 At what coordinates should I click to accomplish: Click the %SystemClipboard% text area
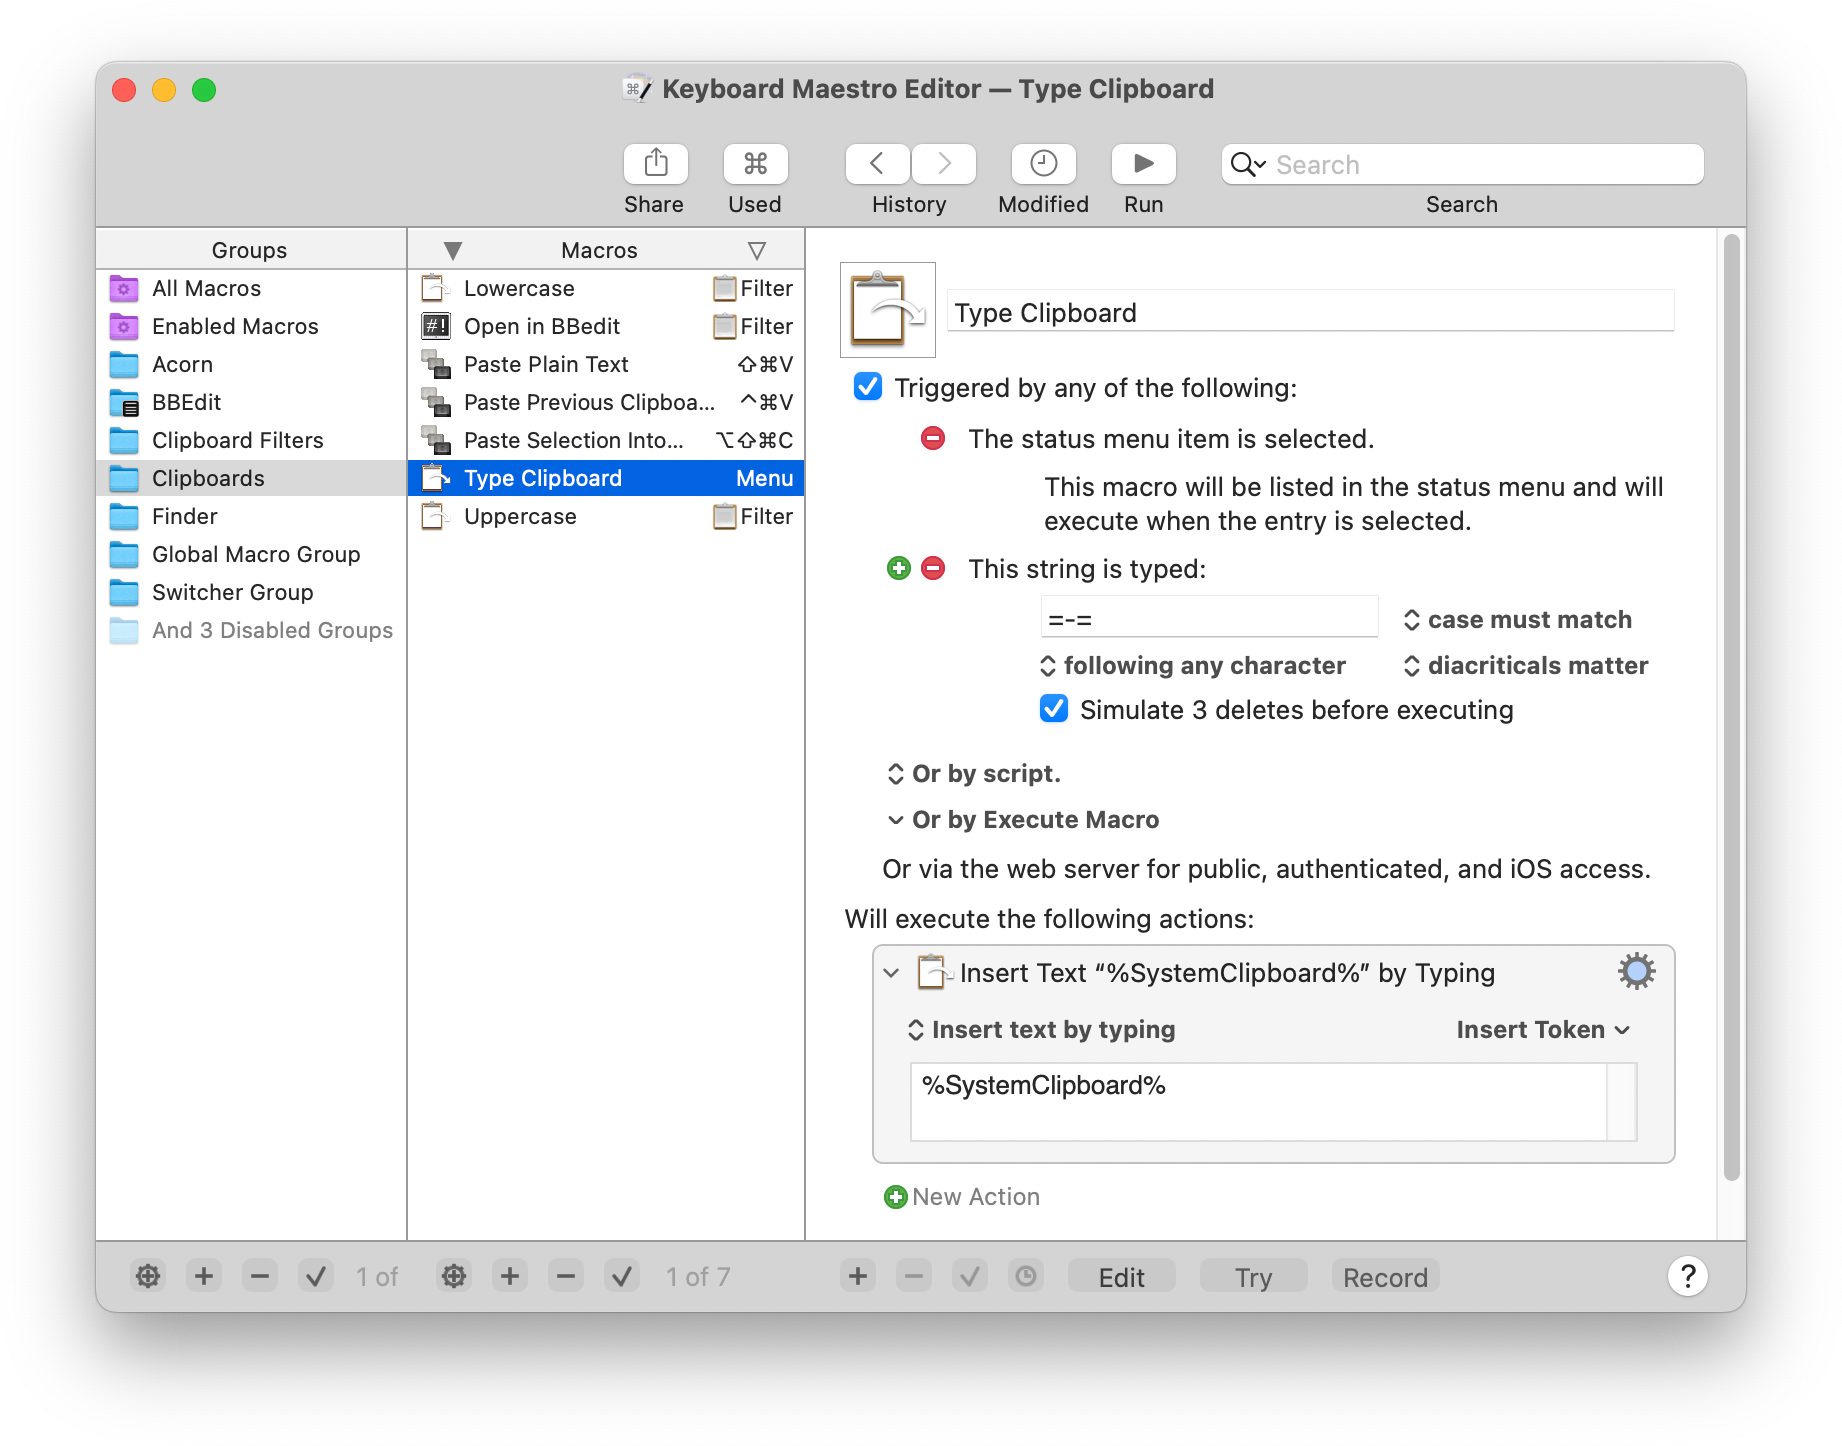point(1259,1101)
